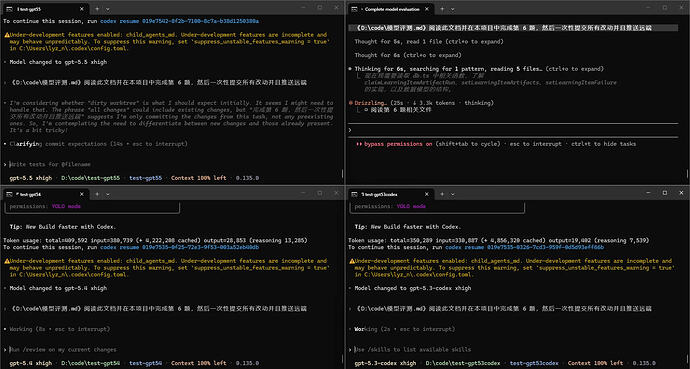Click the terminal icon on the test-gpt55 tab
690x369 pixels.
[9, 9]
